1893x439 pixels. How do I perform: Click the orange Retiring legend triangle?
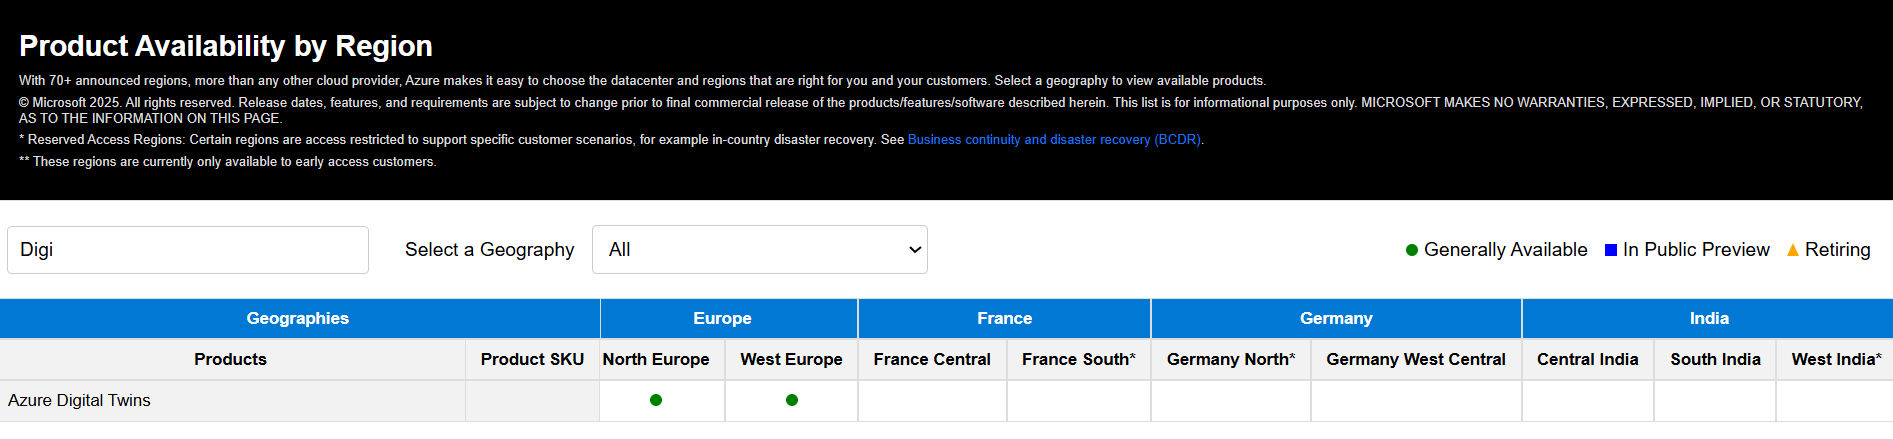pos(1793,250)
